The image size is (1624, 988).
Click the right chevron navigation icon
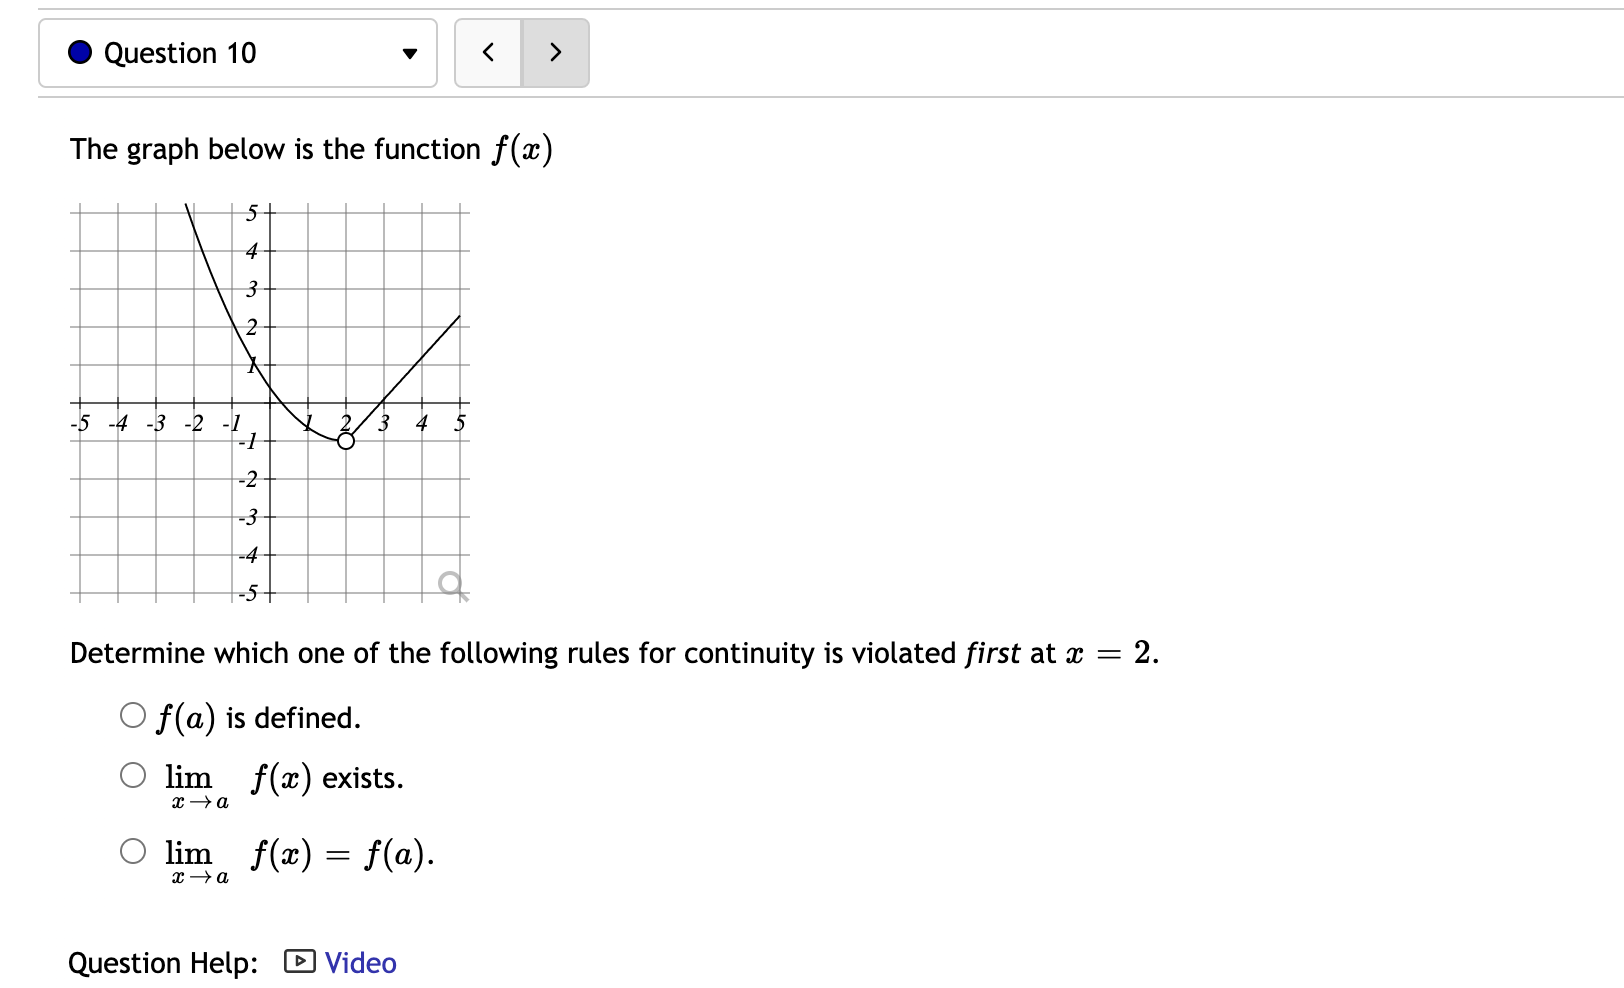point(556,52)
